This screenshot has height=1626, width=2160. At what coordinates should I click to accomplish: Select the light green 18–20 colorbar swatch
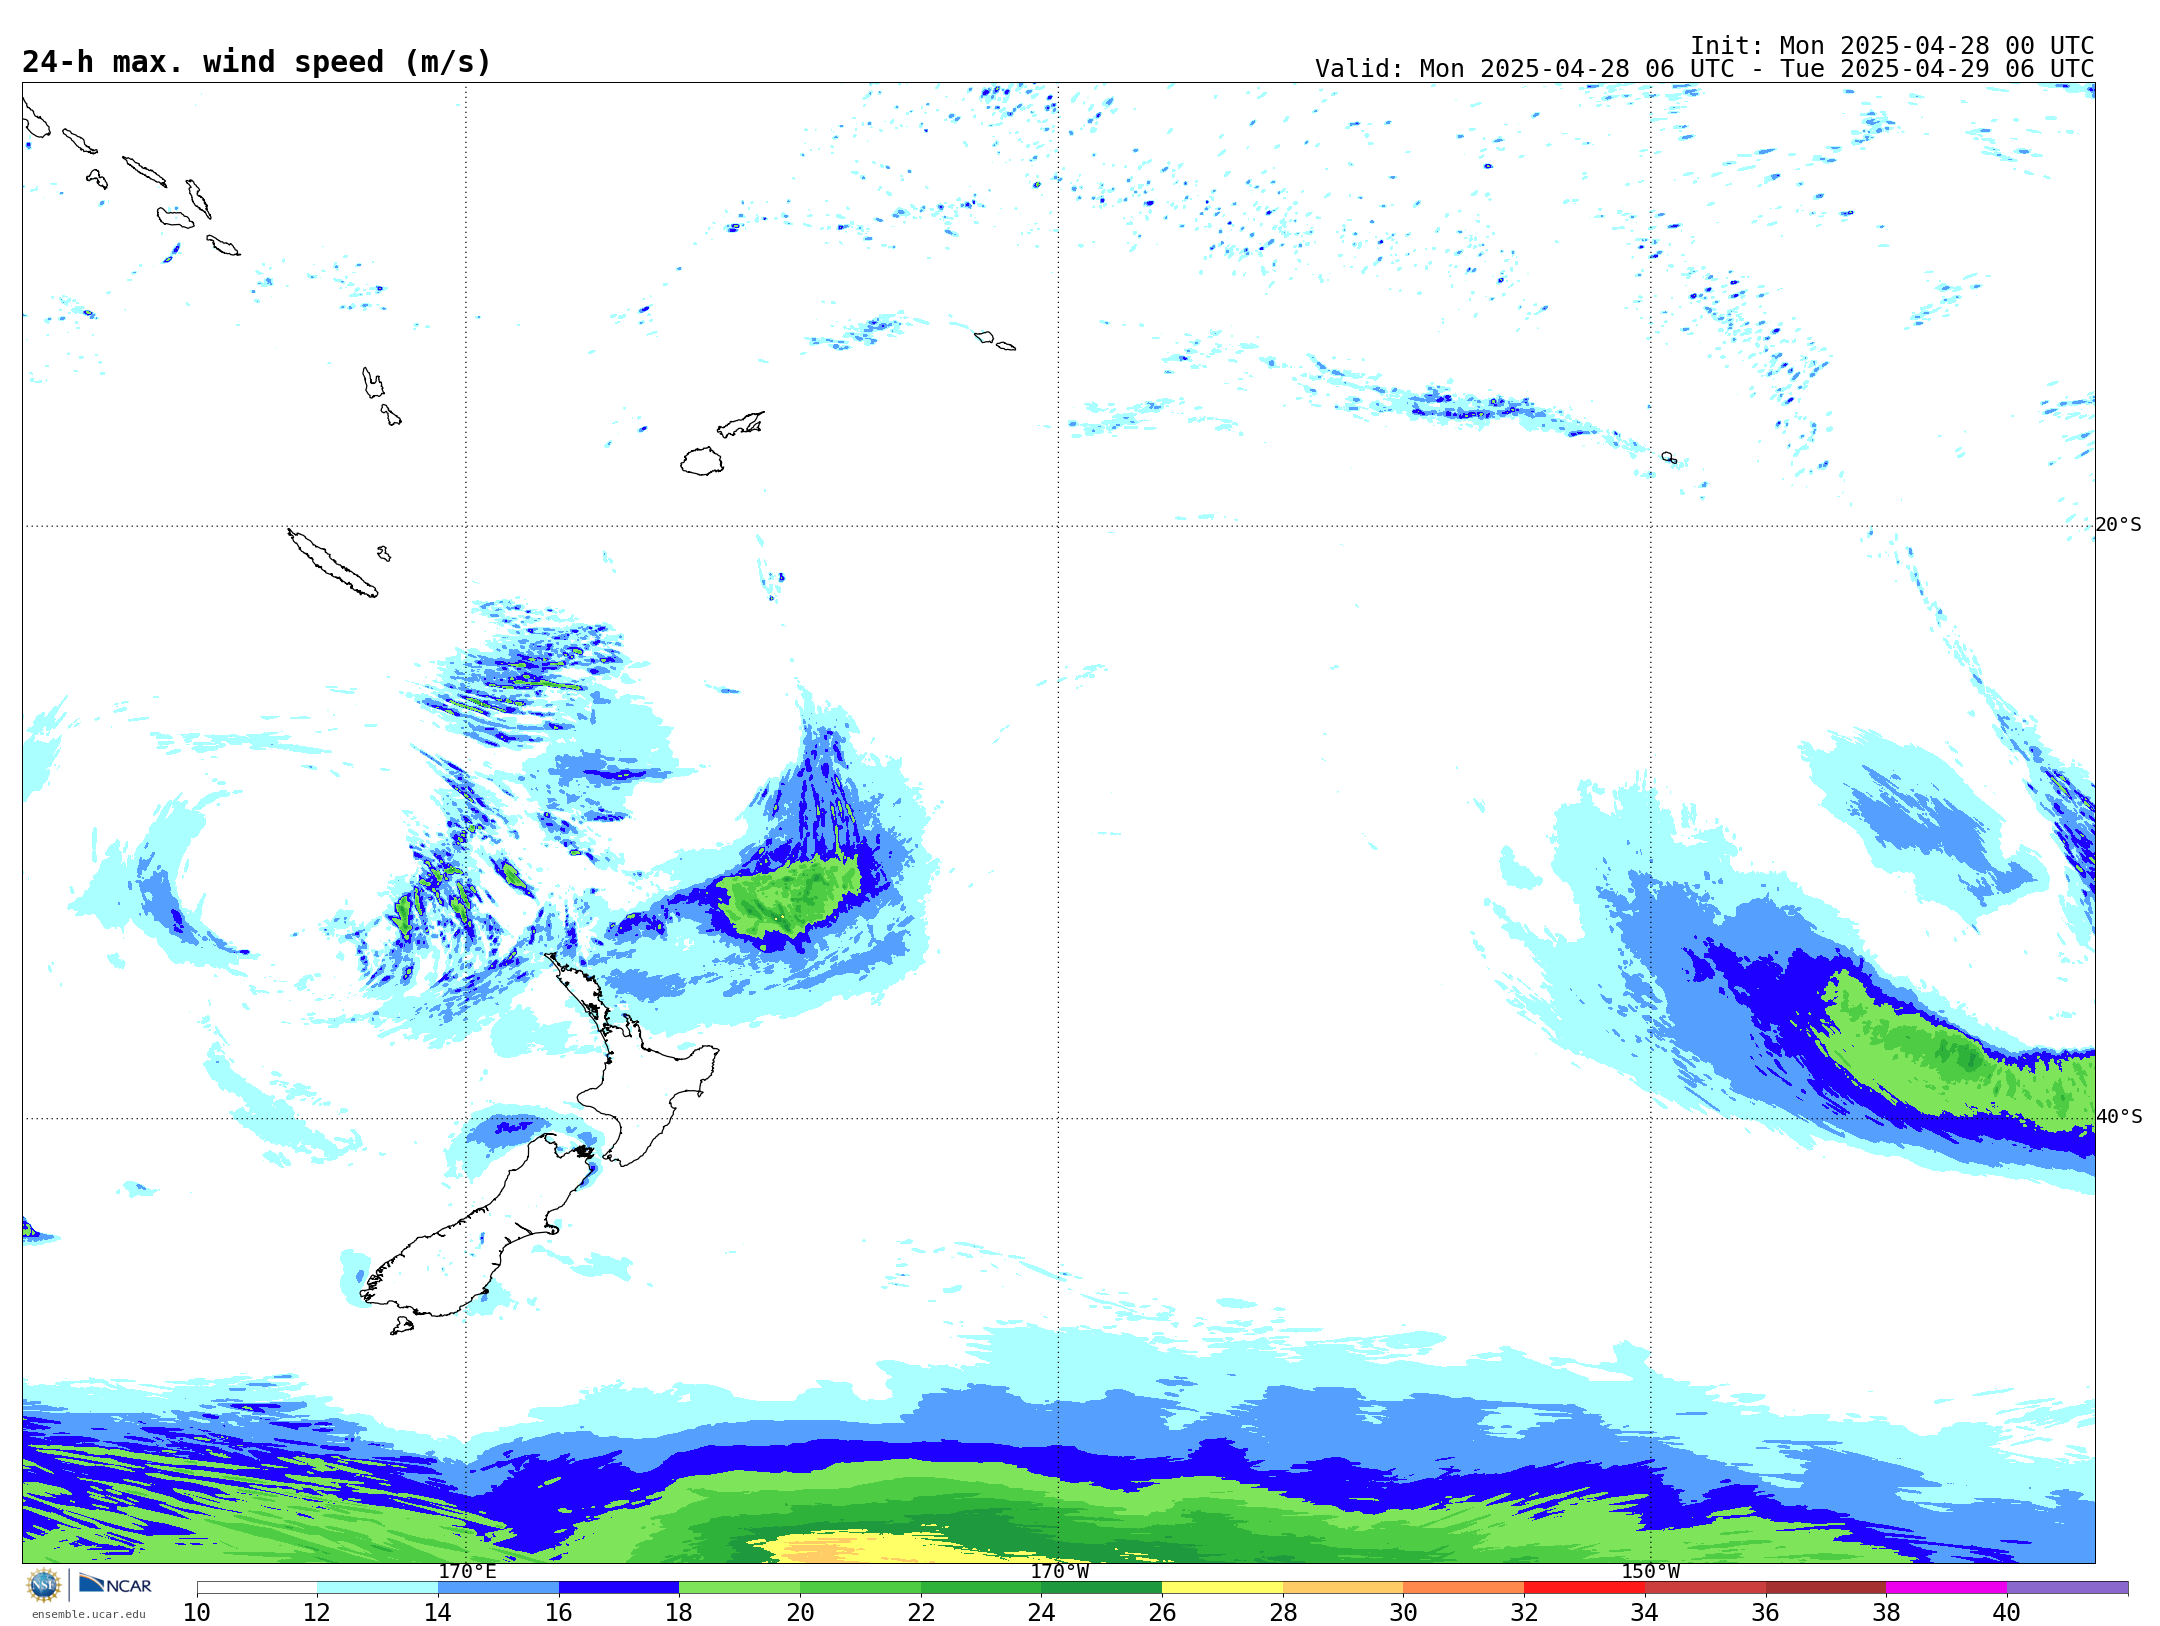coord(739,1588)
